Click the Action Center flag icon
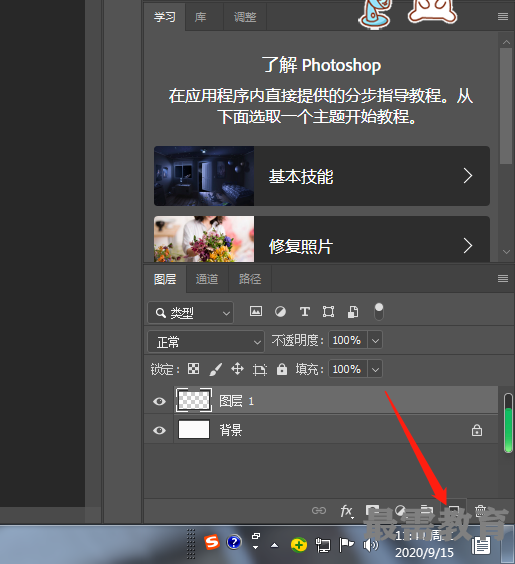Screen dimensions: 515x564 [x=346, y=545]
